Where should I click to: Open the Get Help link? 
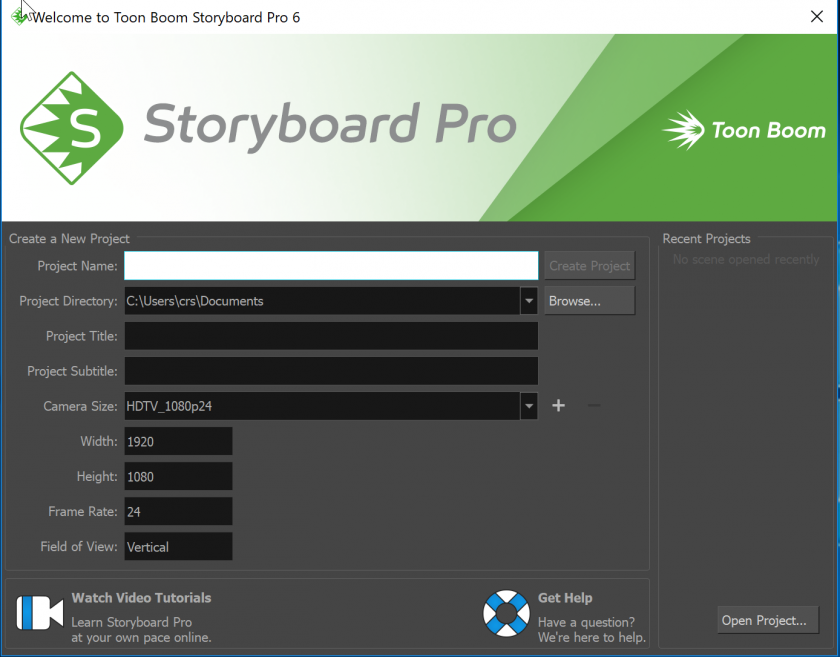[565, 598]
